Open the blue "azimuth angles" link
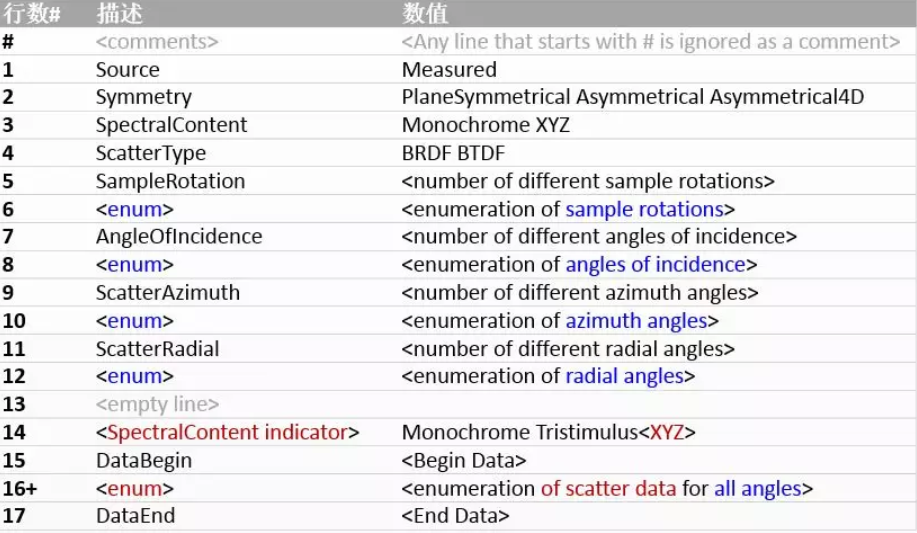 tap(636, 321)
